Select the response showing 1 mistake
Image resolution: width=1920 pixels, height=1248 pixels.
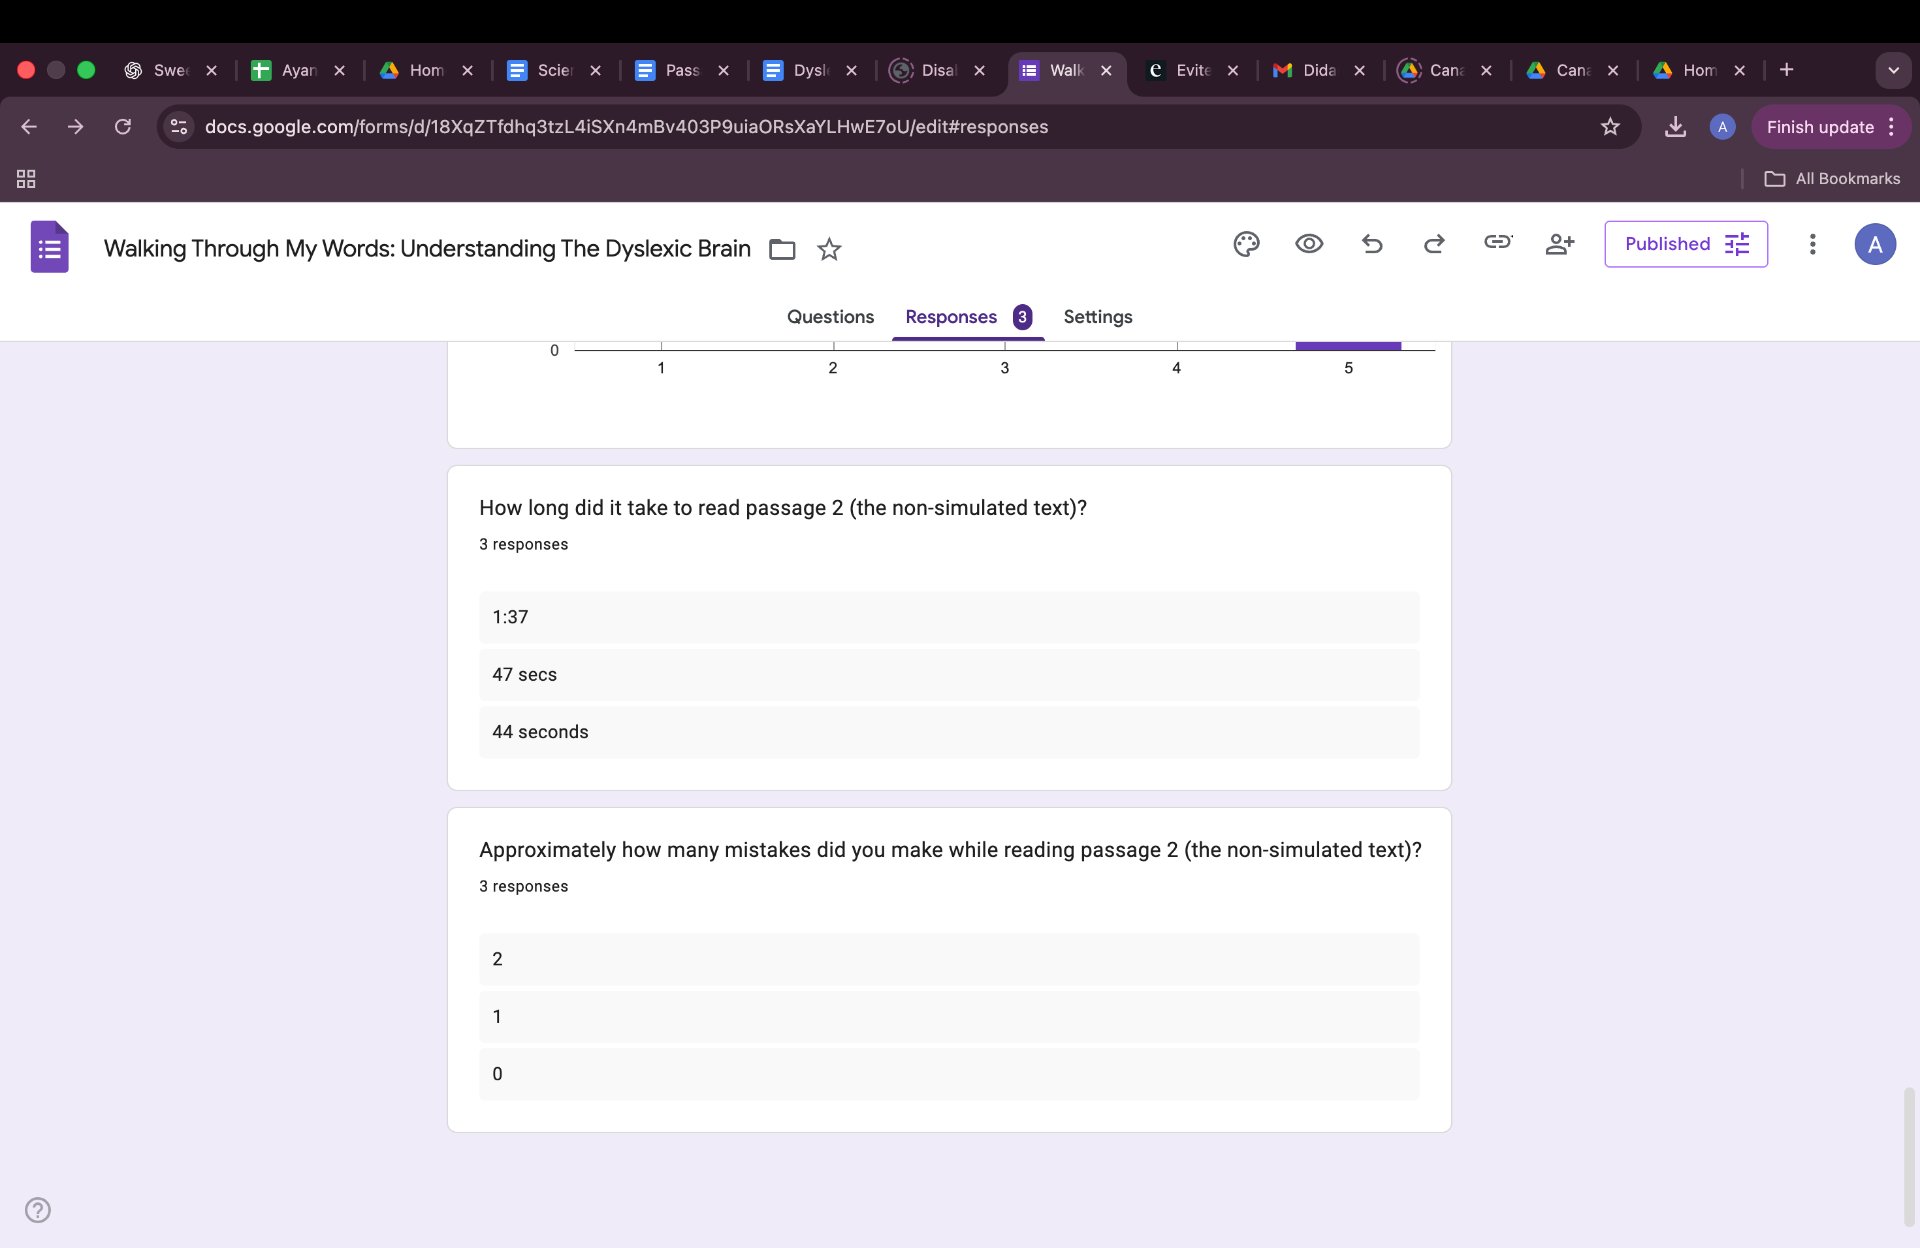949,1017
